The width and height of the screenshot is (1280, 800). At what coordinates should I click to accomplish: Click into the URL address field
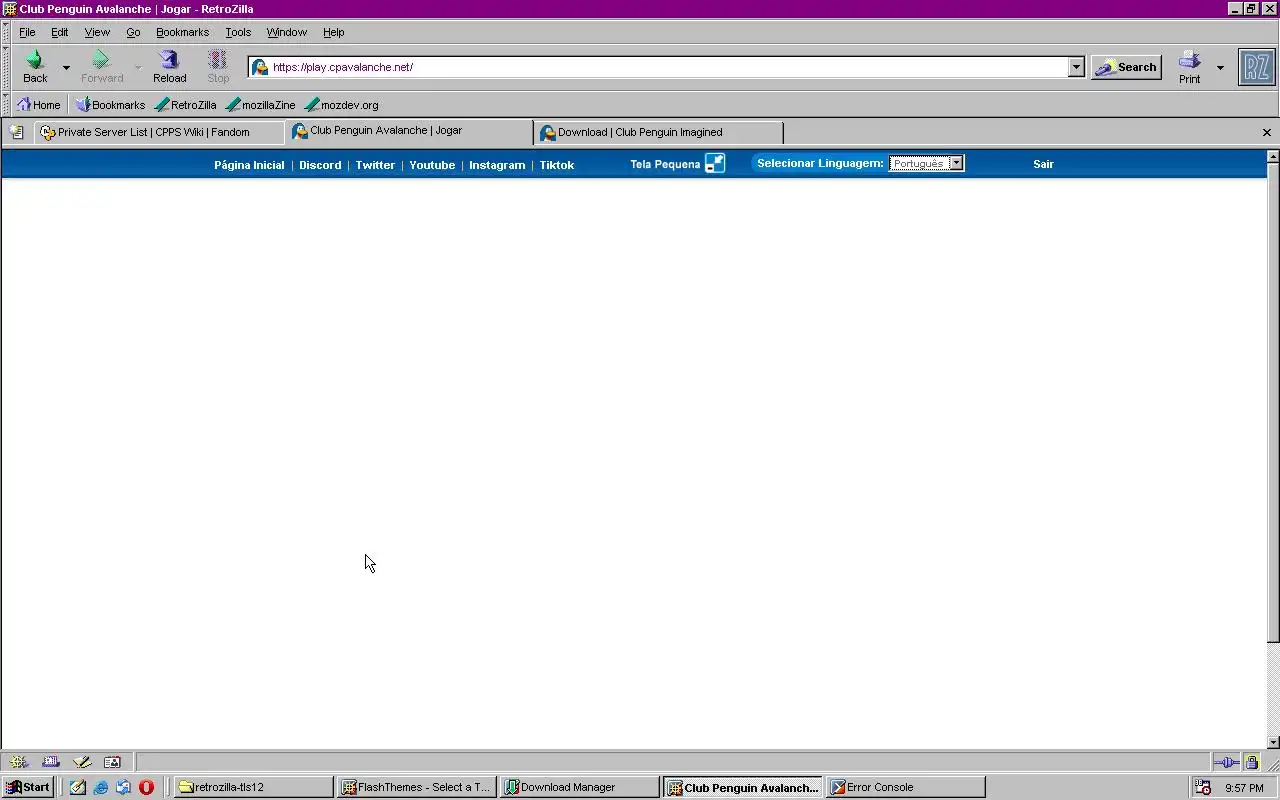[x=668, y=67]
